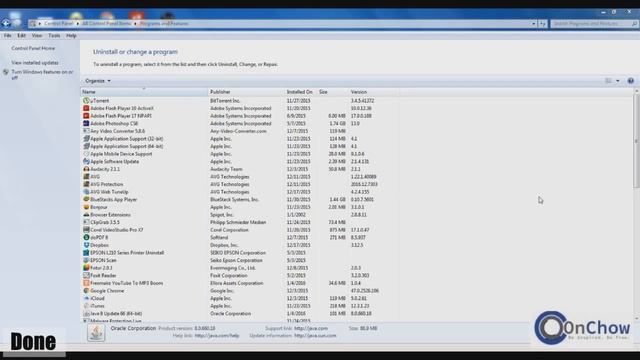Click the Back navigation arrow
This screenshot has width=640, height=360.
click(x=6, y=24)
